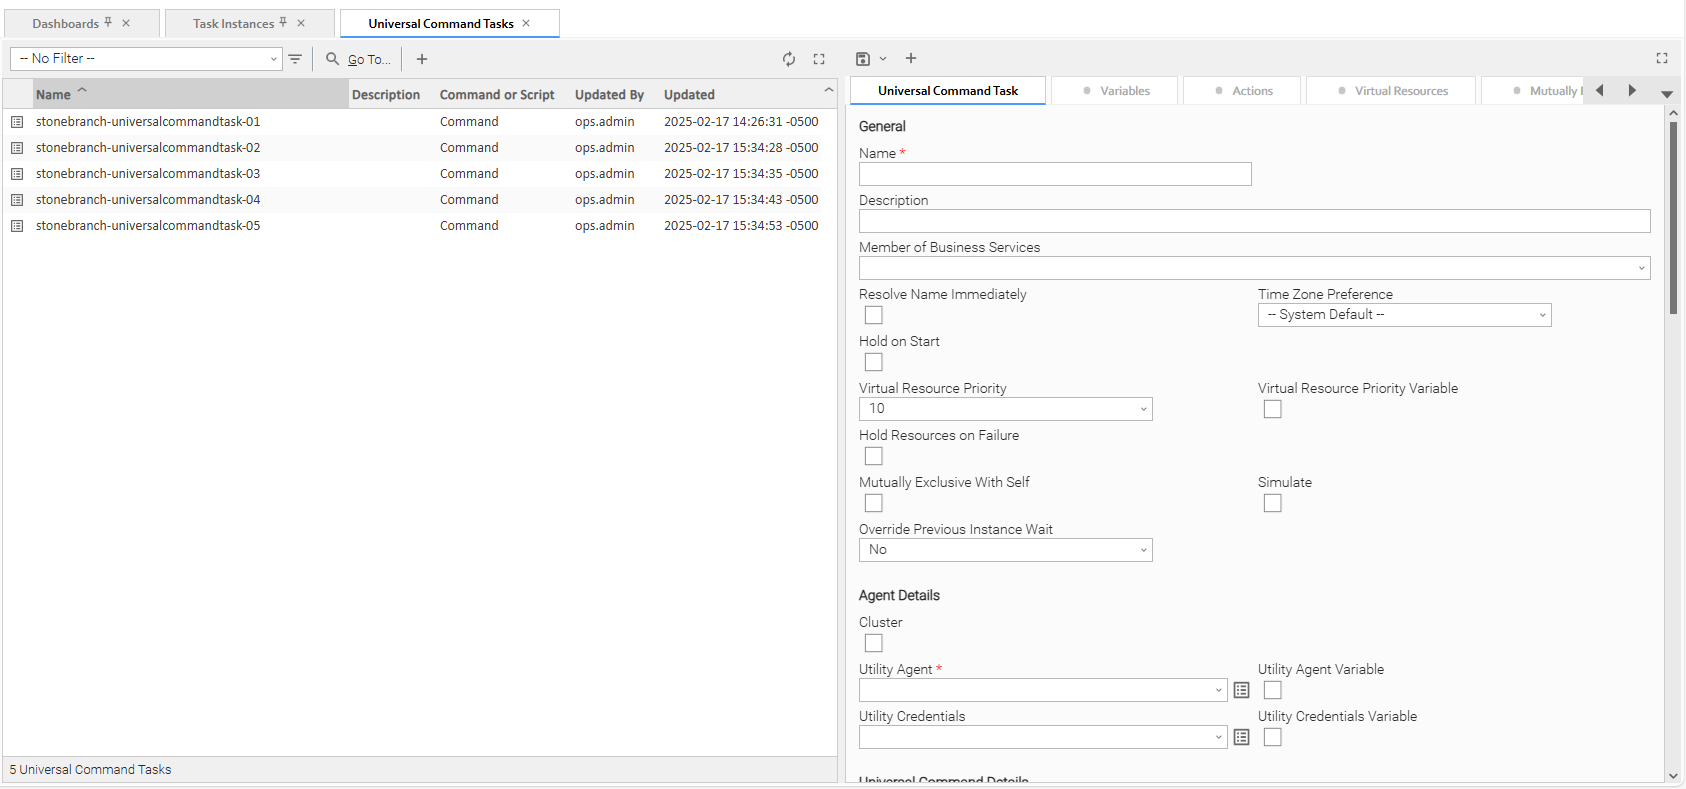The image size is (1686, 789).
Task: Add a new task with list plus icon
Action: [422, 59]
